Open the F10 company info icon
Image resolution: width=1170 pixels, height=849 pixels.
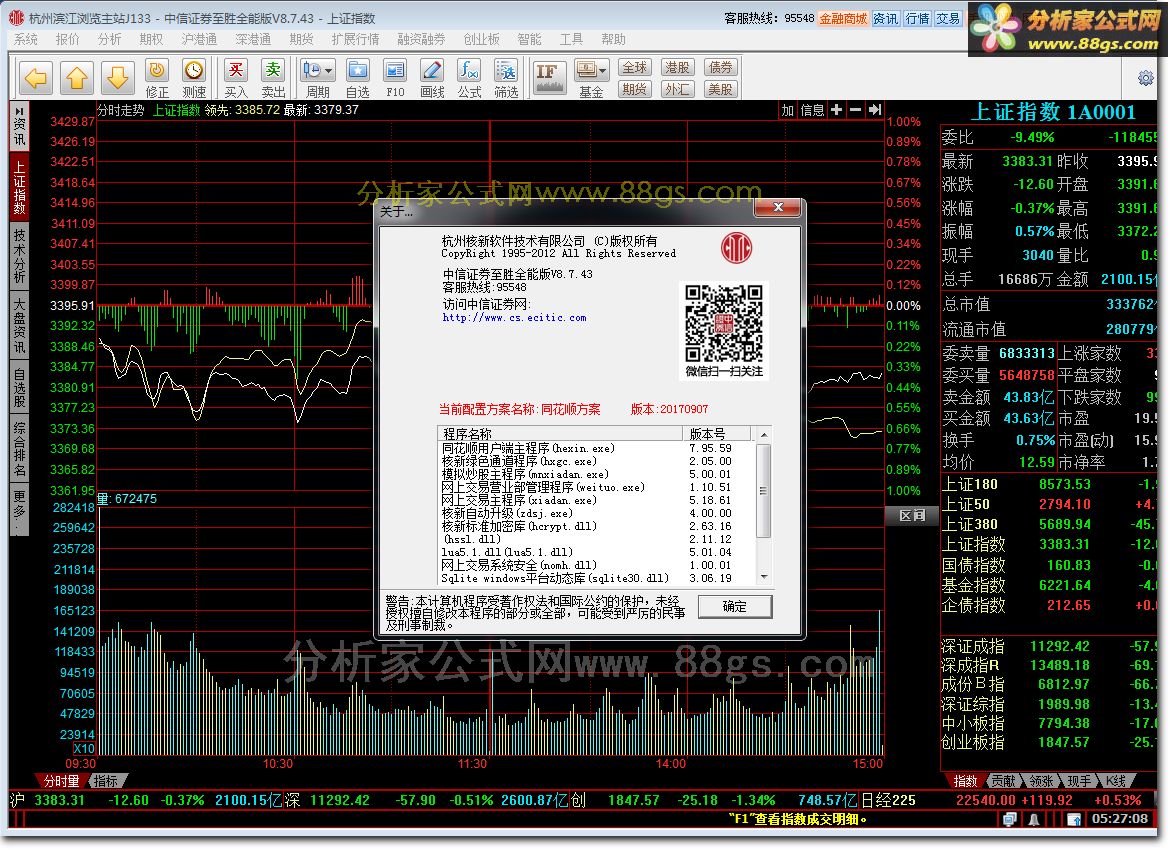click(395, 78)
